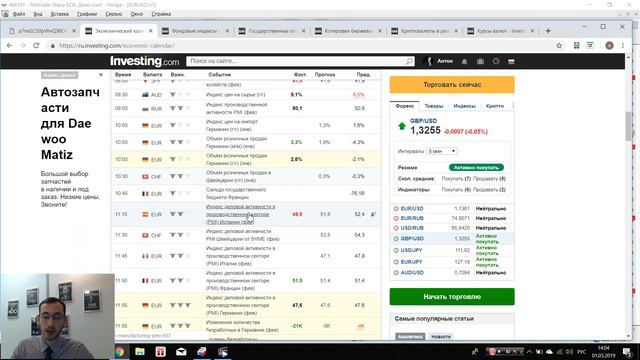Screen dimensions: 640x360
Task: Click Начать торговлю green button
Action: coord(452,297)
